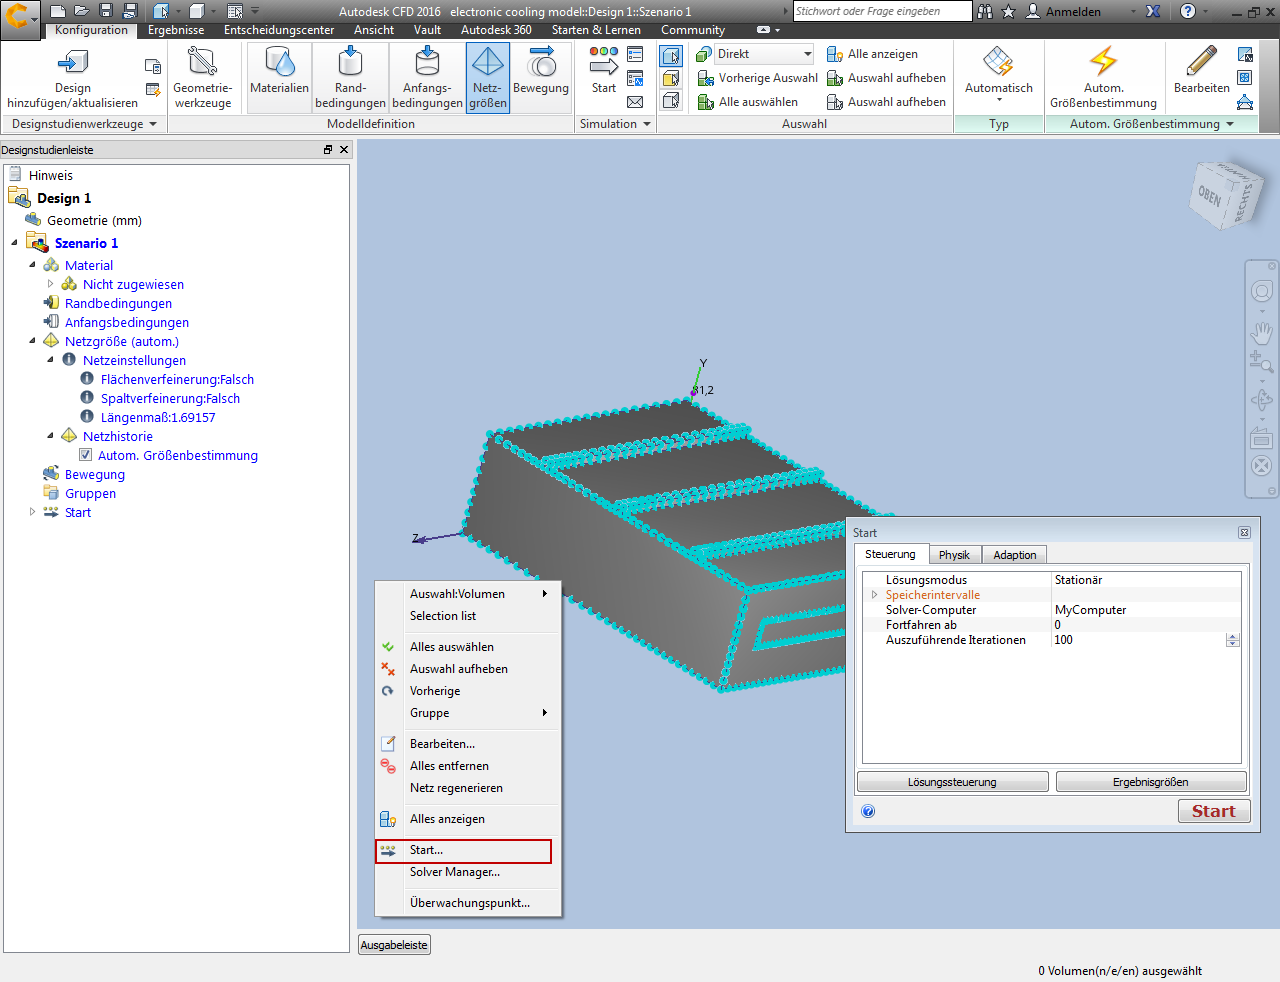Toggle the surface selection mode button
Image resolution: width=1280 pixels, height=982 pixels.
[x=671, y=78]
